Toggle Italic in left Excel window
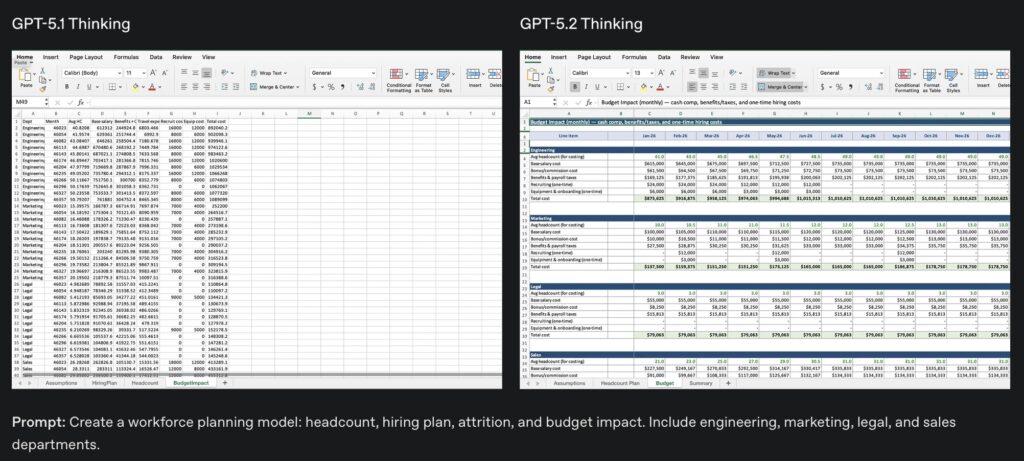1024x461 pixels. (78, 87)
